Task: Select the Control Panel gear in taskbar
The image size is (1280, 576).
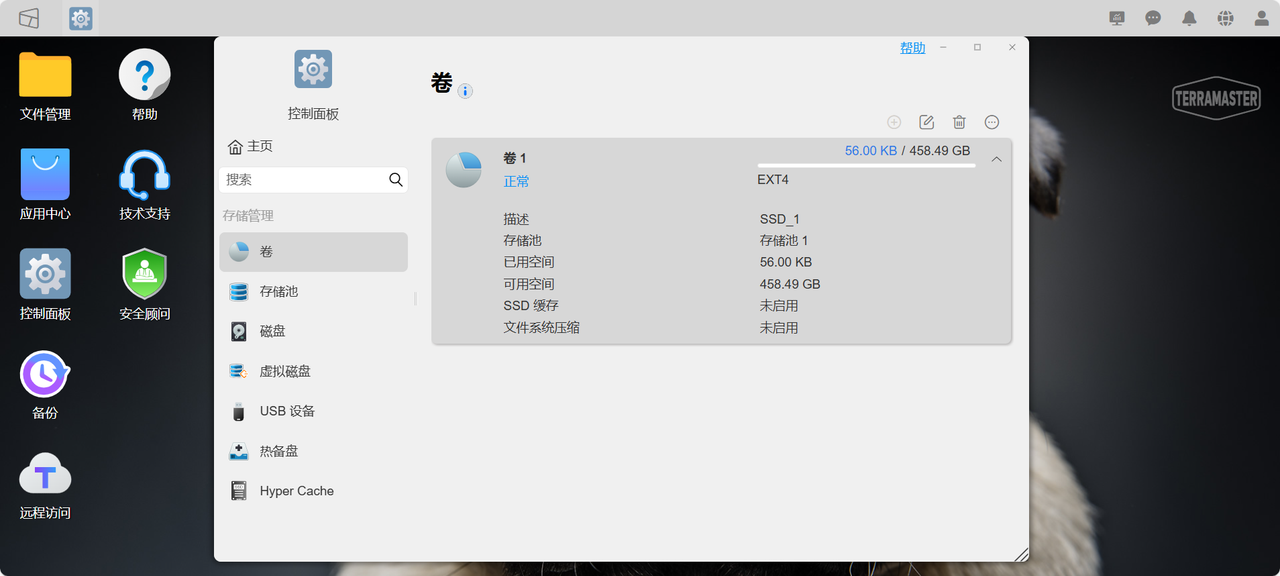Action: (81, 18)
